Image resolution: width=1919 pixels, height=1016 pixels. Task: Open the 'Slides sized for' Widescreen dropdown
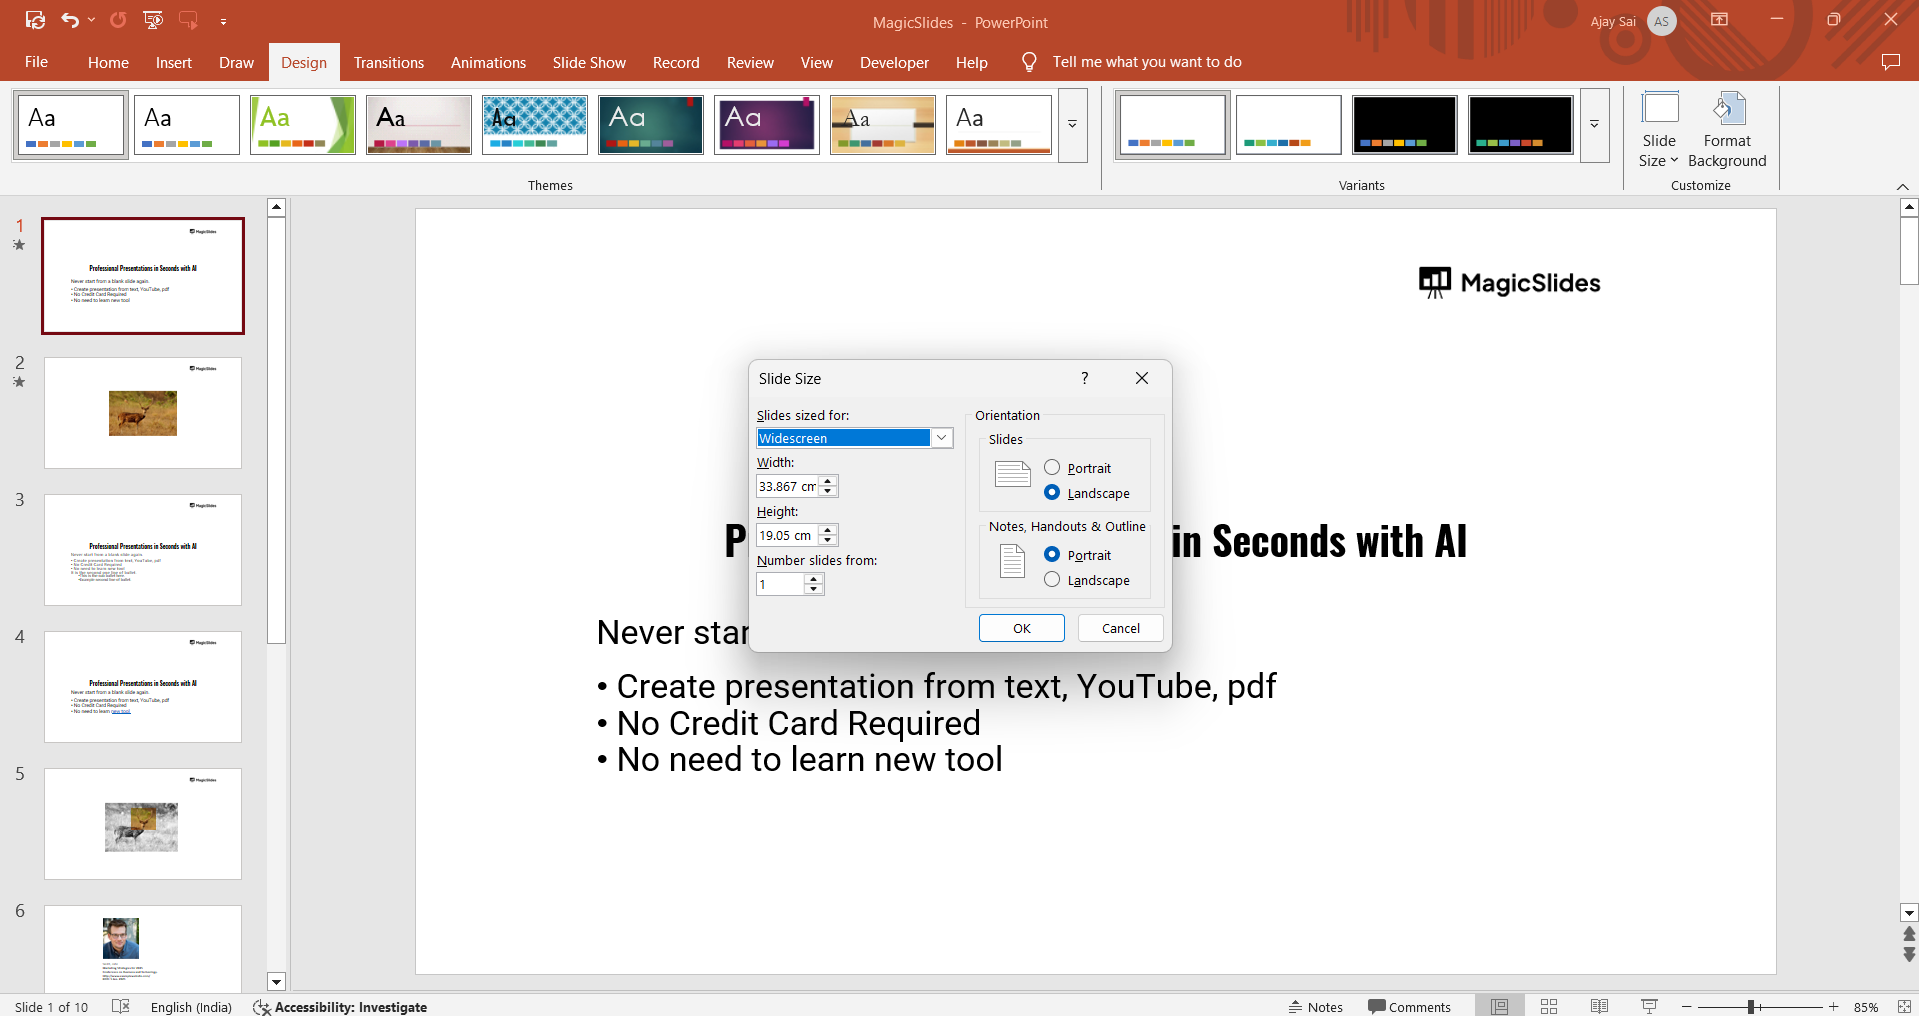[941, 438]
